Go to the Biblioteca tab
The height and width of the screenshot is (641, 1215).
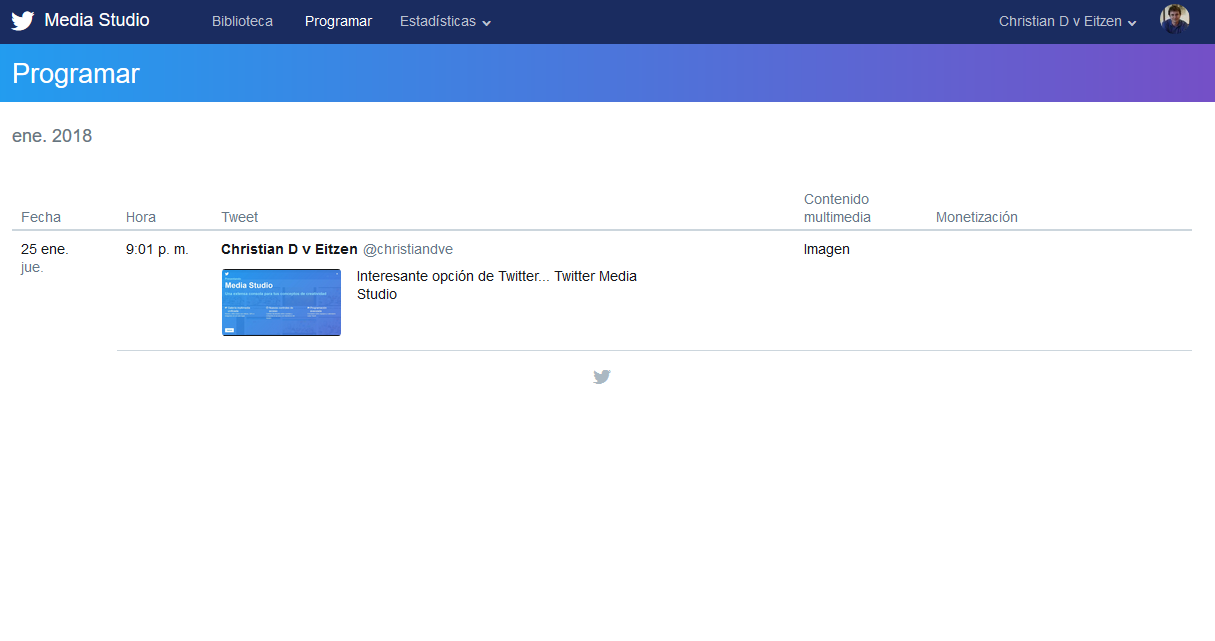tap(242, 21)
